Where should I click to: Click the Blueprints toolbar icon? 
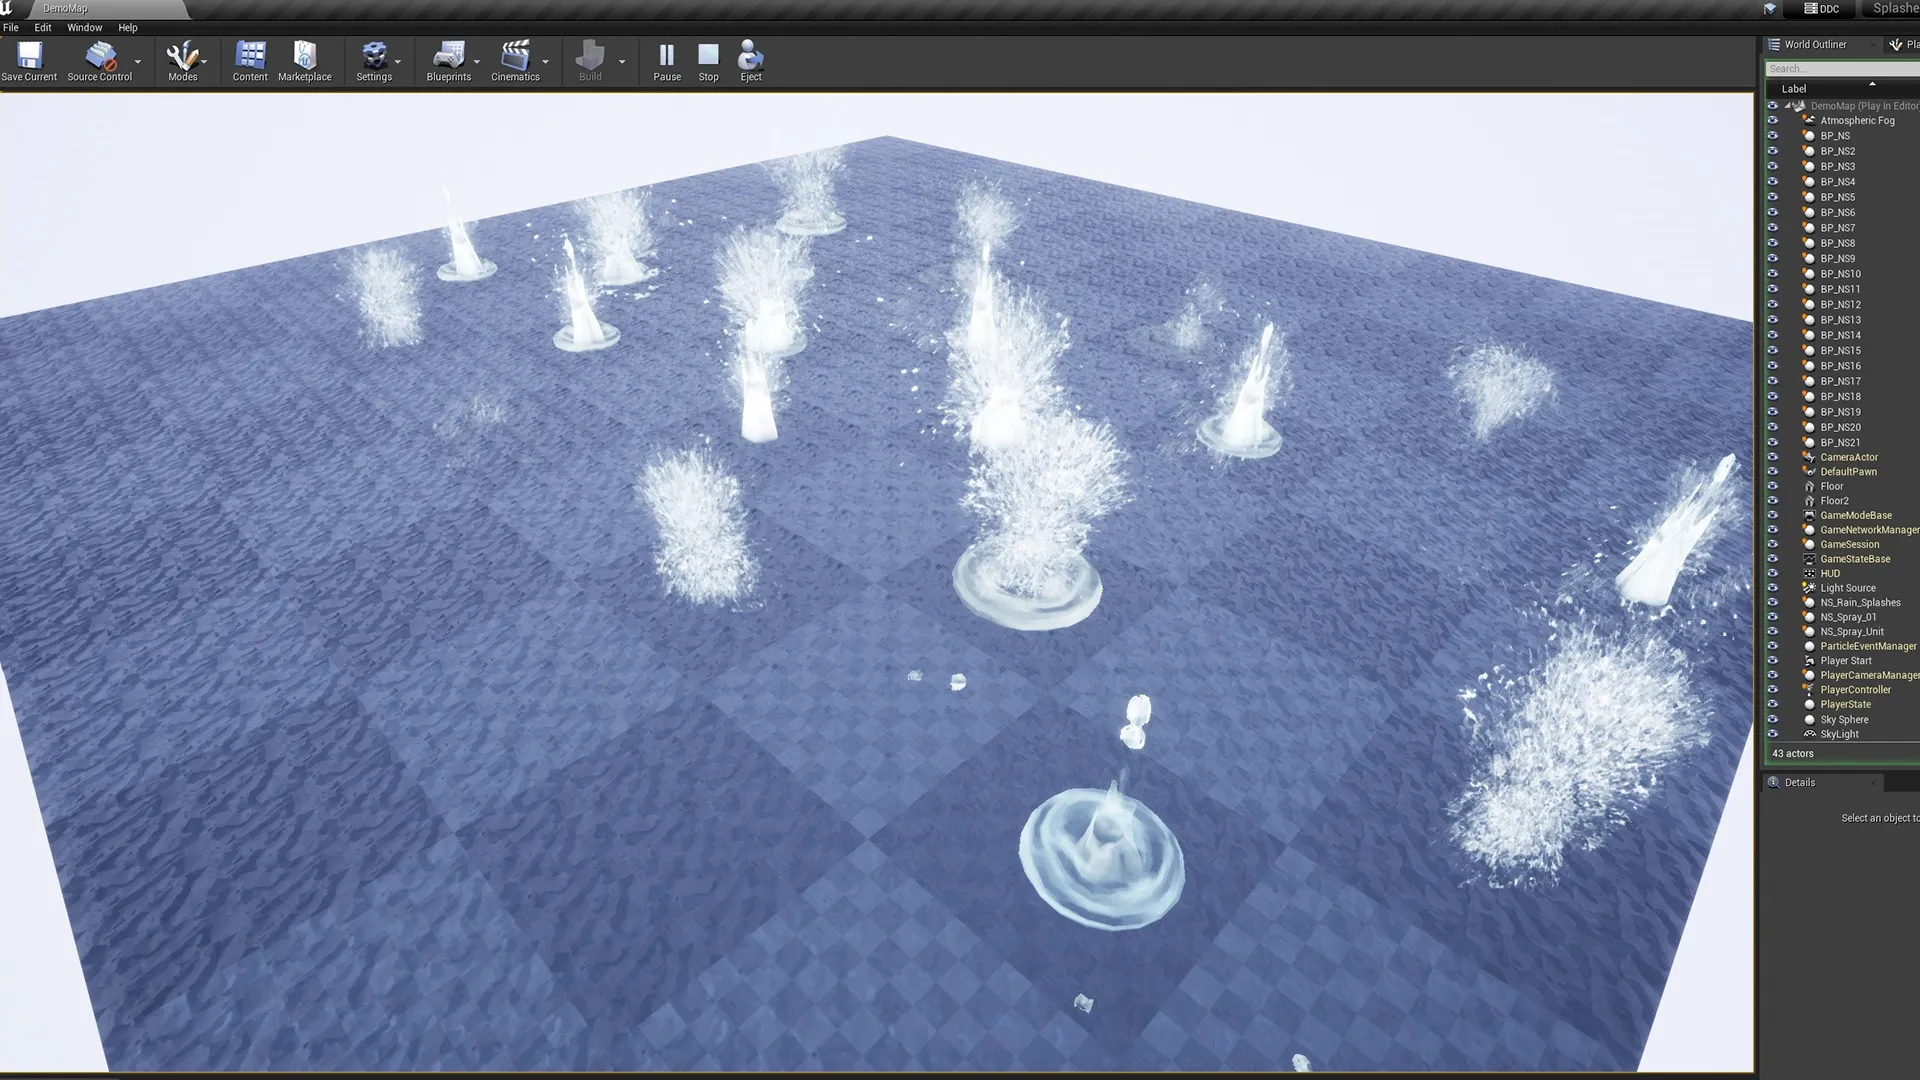point(448,56)
